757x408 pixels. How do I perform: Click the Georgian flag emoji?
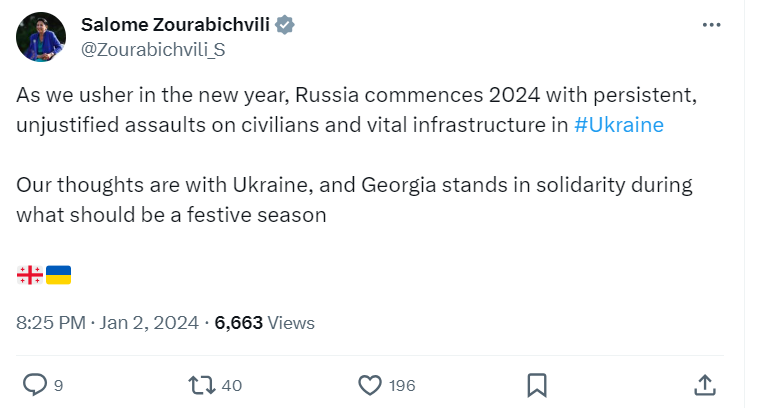[30, 274]
